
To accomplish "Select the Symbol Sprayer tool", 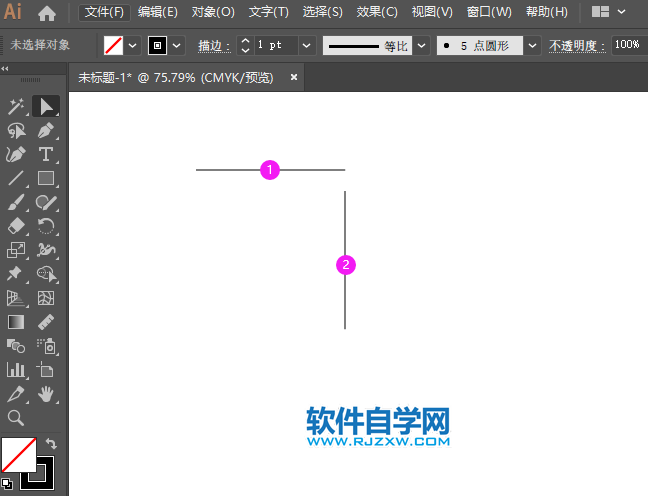I will (46, 346).
